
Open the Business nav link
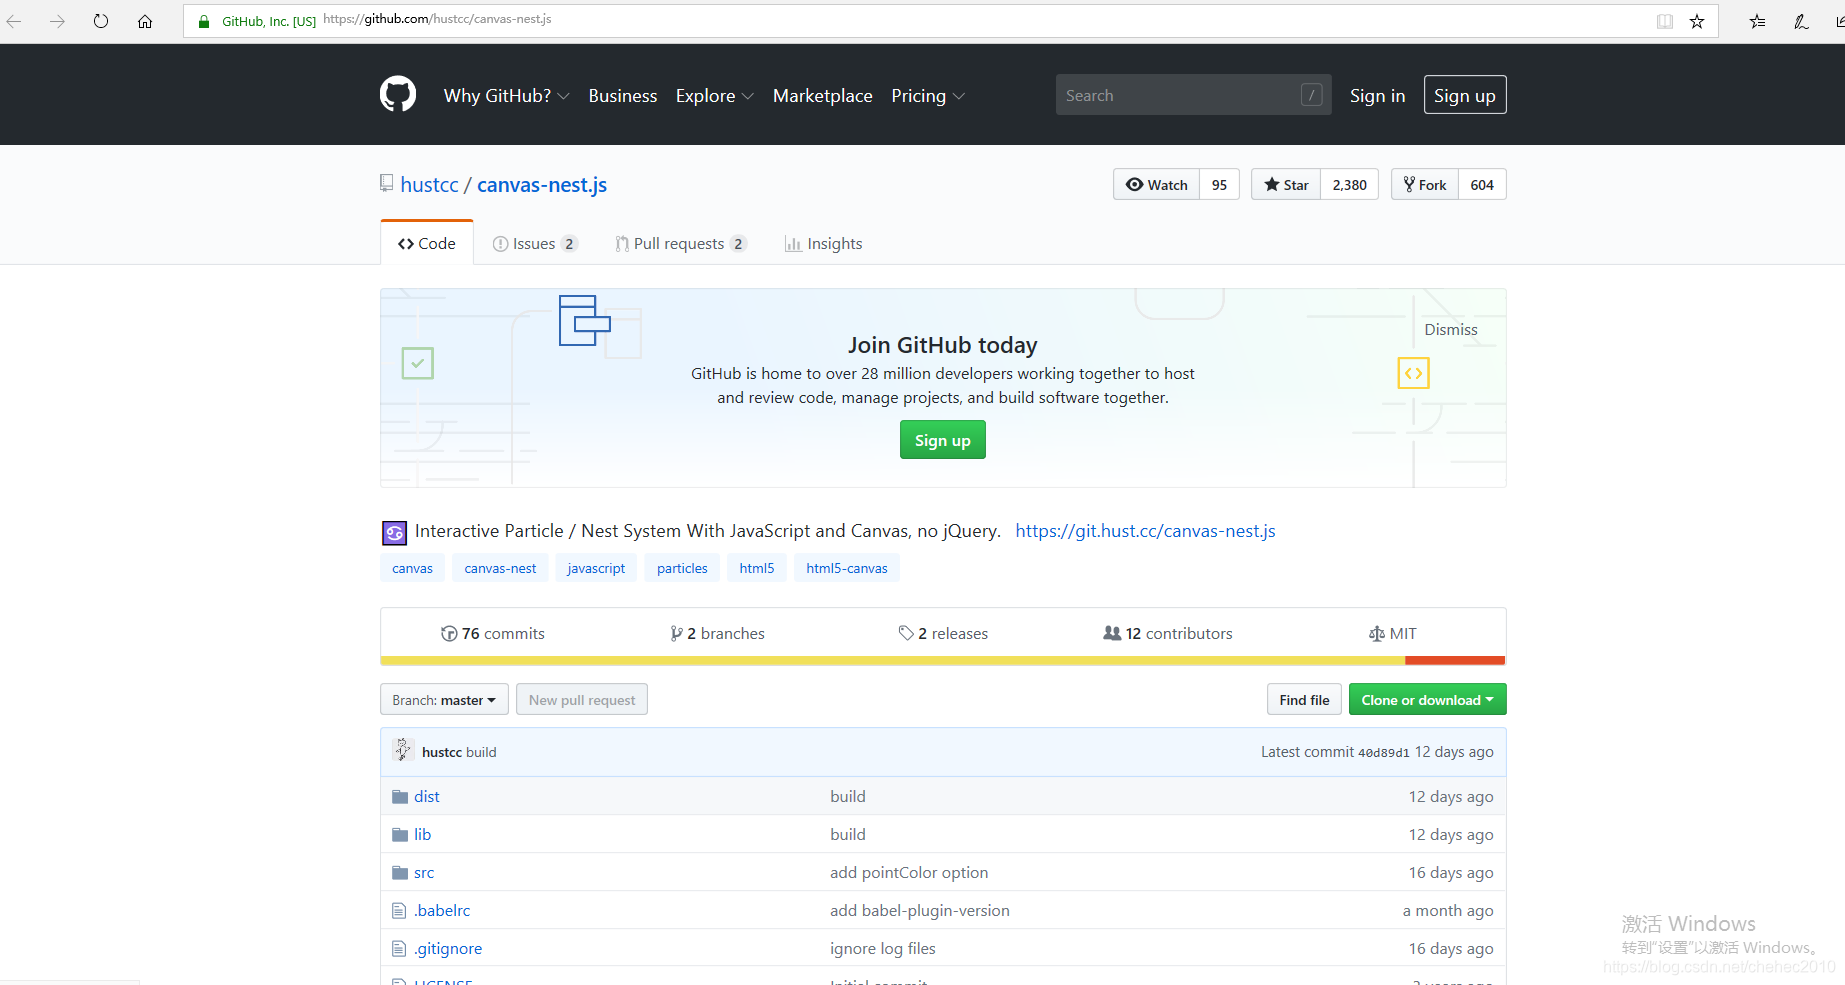coord(623,96)
